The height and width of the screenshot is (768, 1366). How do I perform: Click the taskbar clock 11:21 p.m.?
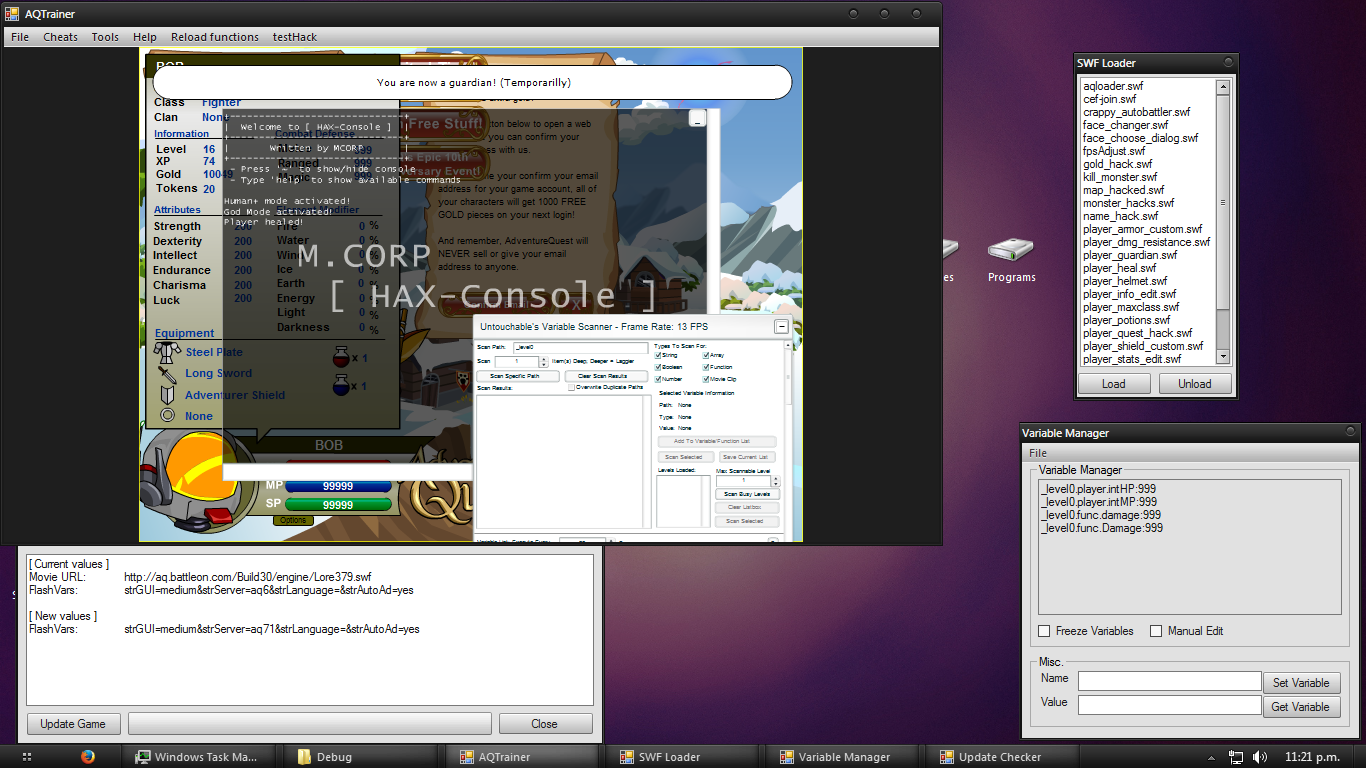1312,757
